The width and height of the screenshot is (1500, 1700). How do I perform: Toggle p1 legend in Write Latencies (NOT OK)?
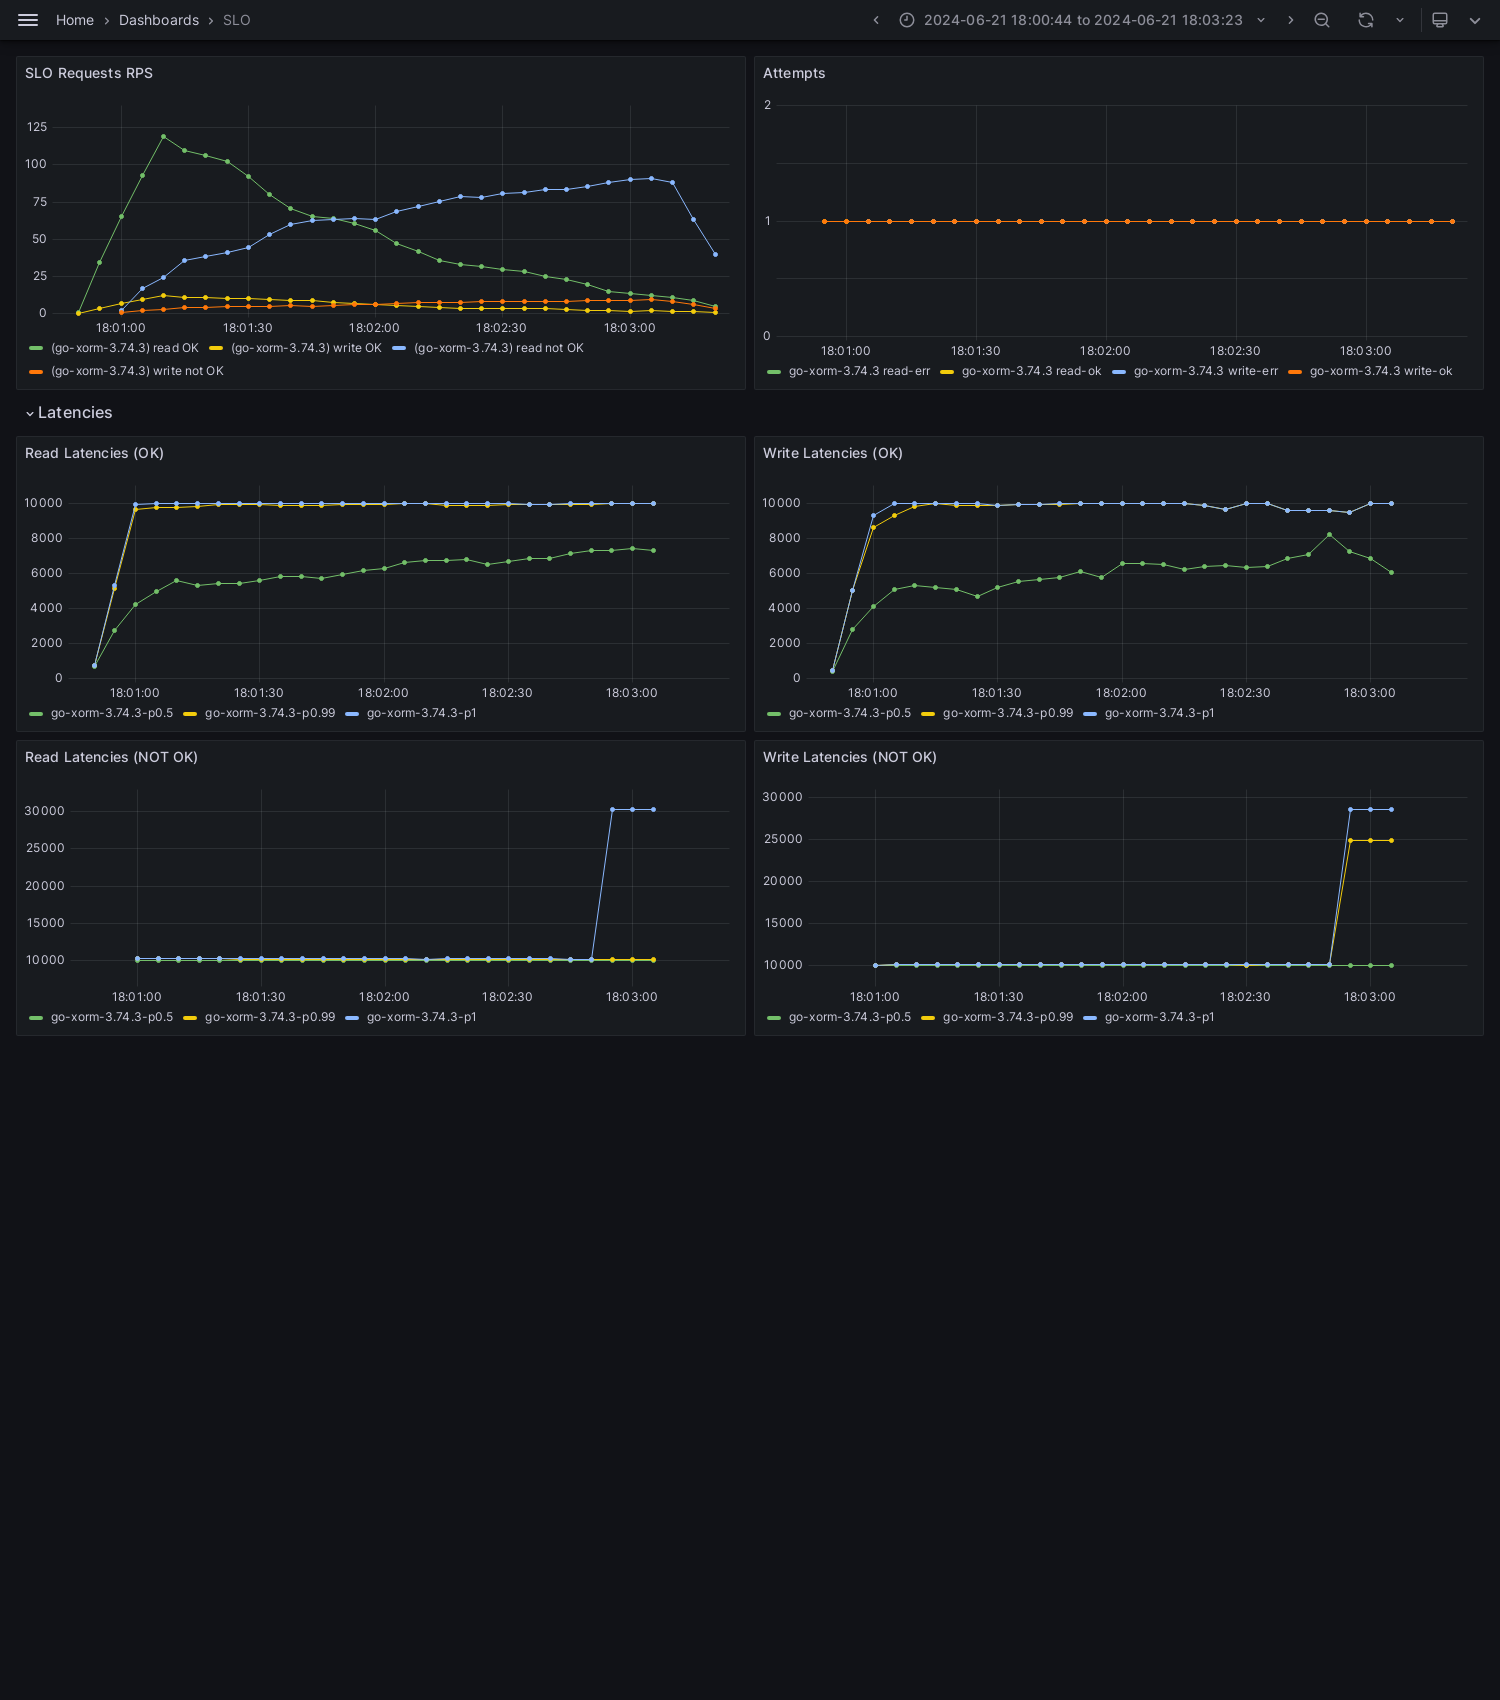tap(1160, 1017)
